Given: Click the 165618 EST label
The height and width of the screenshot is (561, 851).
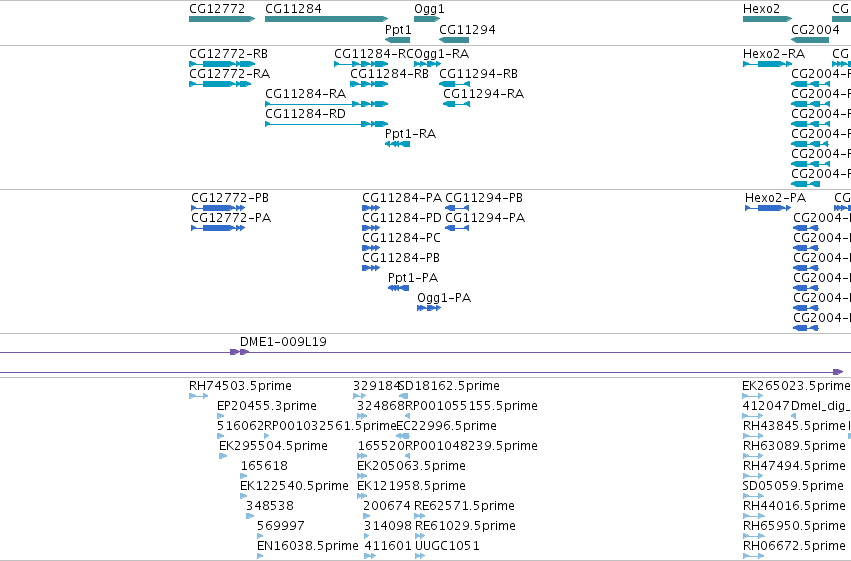Looking at the screenshot, I should [x=264, y=466].
